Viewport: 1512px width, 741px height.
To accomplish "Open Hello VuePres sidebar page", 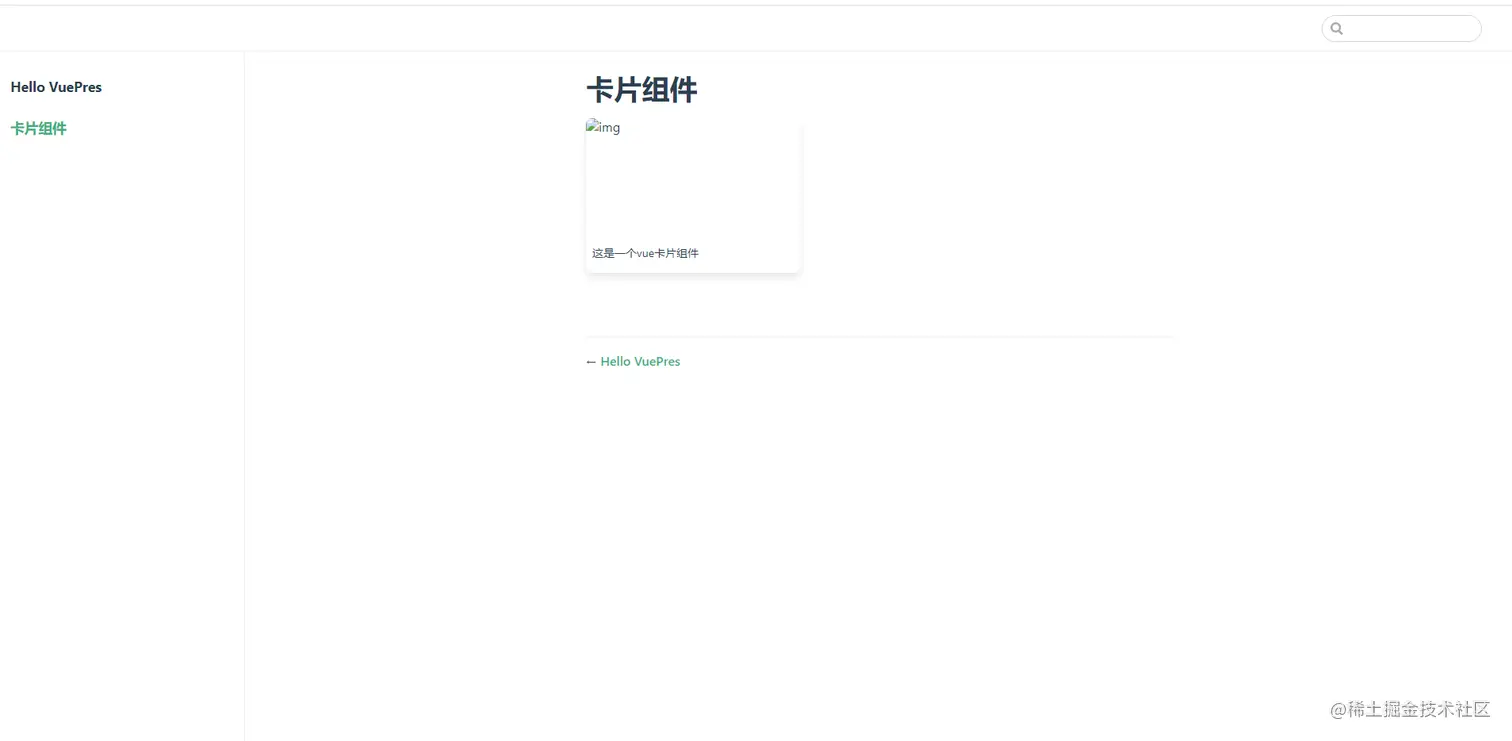I will (x=56, y=87).
